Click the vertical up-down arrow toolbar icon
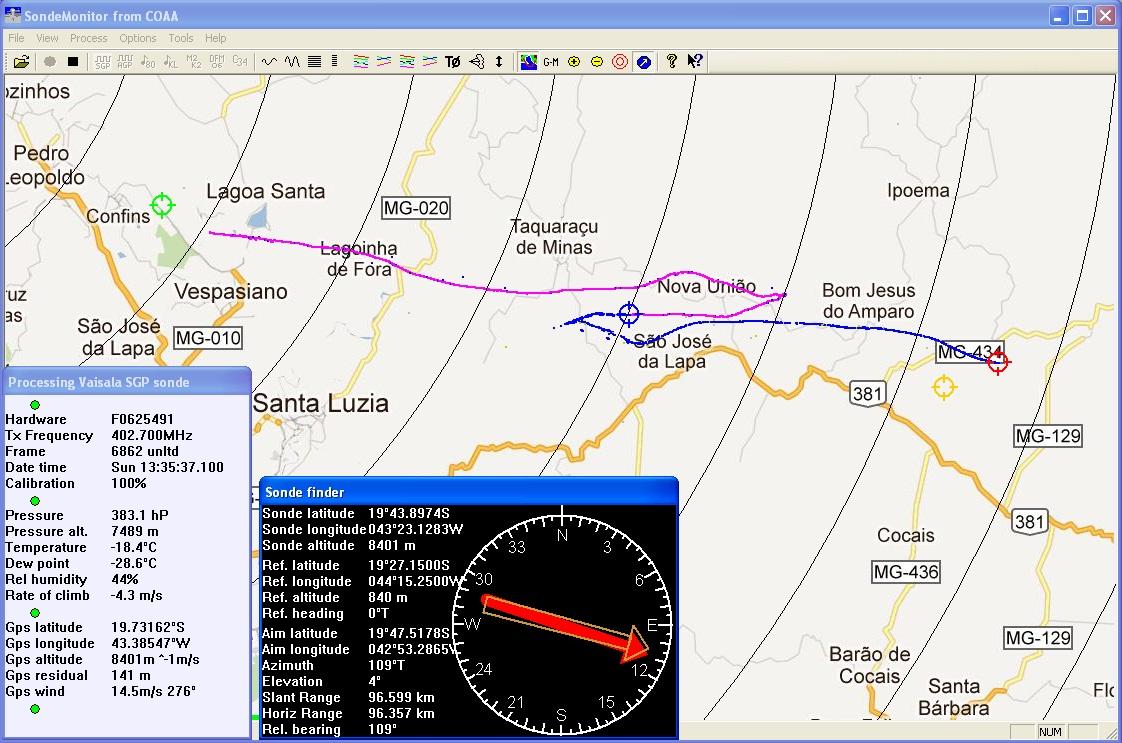The image size is (1122, 743). coord(499,62)
